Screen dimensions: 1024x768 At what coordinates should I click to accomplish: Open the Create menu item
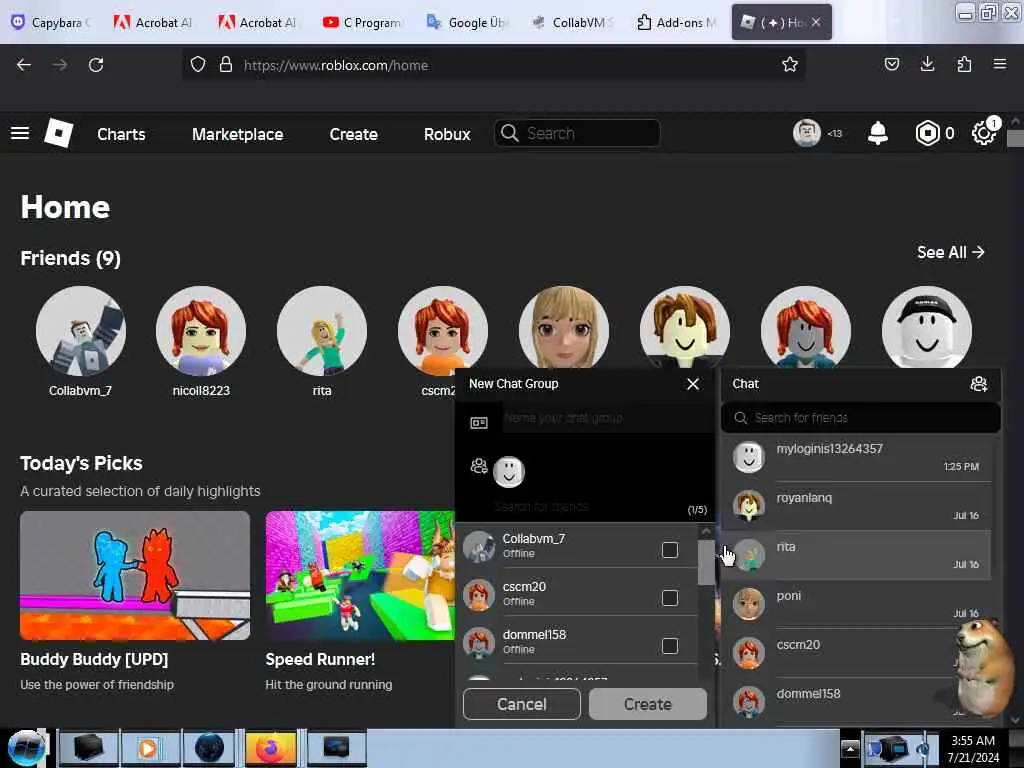pos(353,134)
